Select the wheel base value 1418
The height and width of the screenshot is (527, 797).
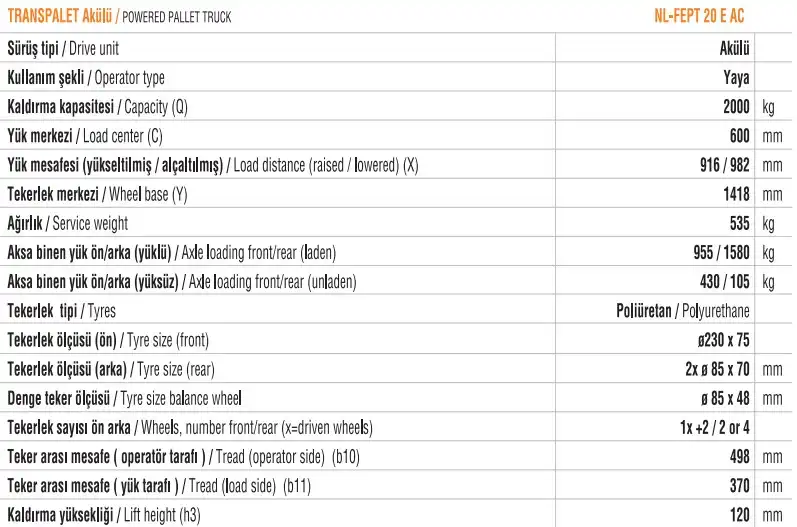pyautogui.click(x=736, y=194)
